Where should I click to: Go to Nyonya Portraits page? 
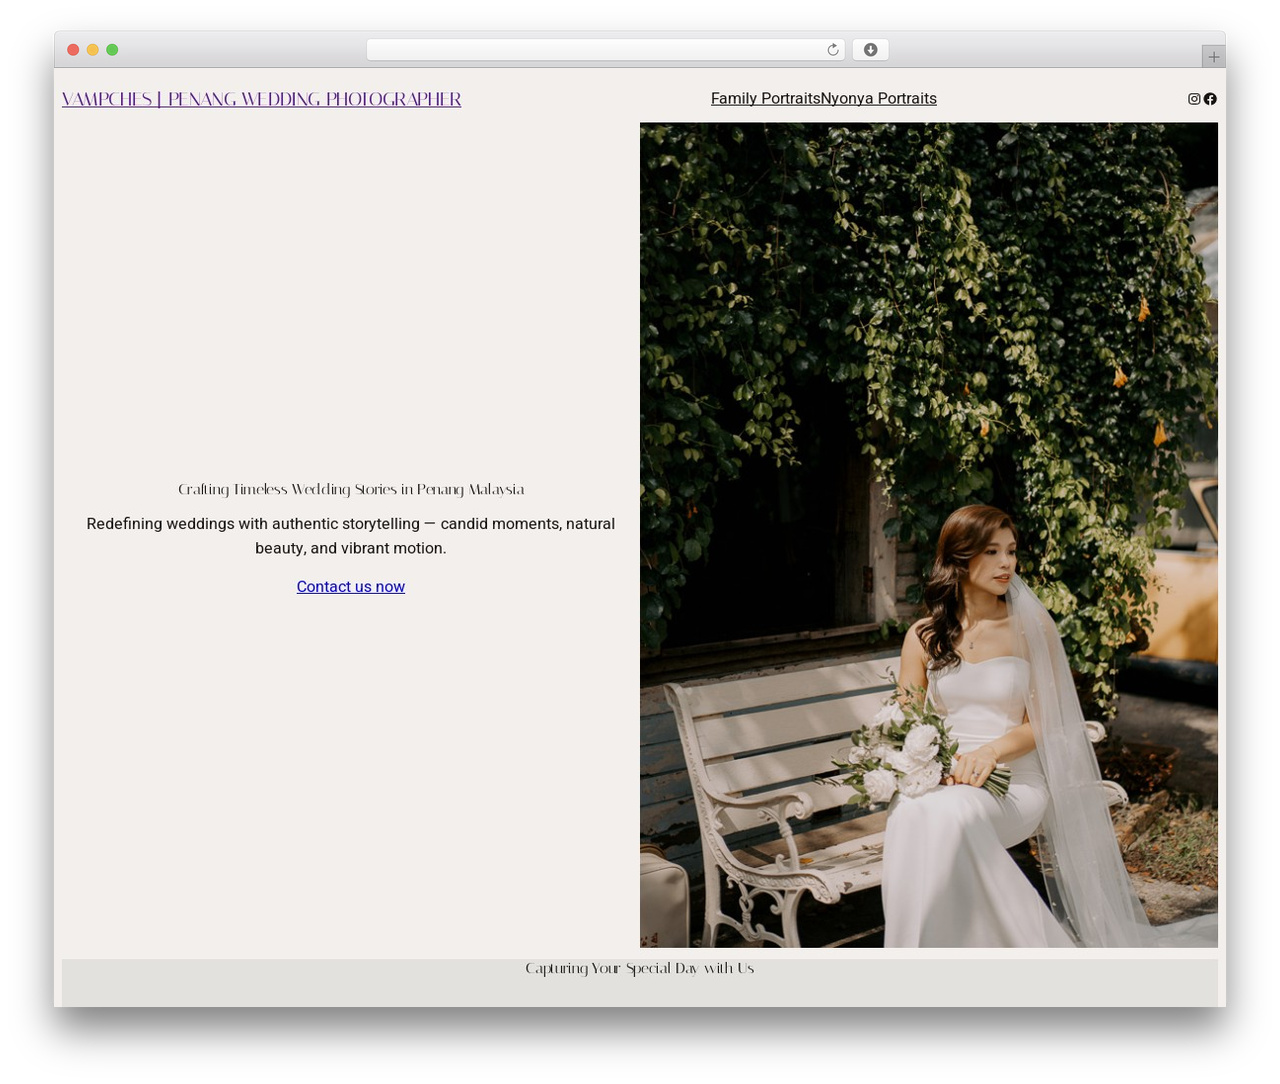[879, 98]
